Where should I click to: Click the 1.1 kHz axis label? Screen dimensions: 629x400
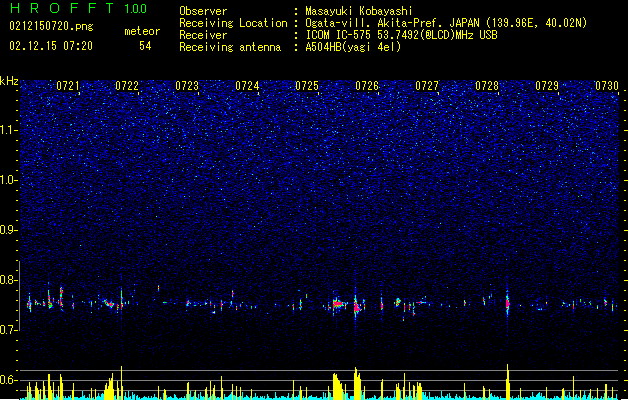[x=9, y=130]
